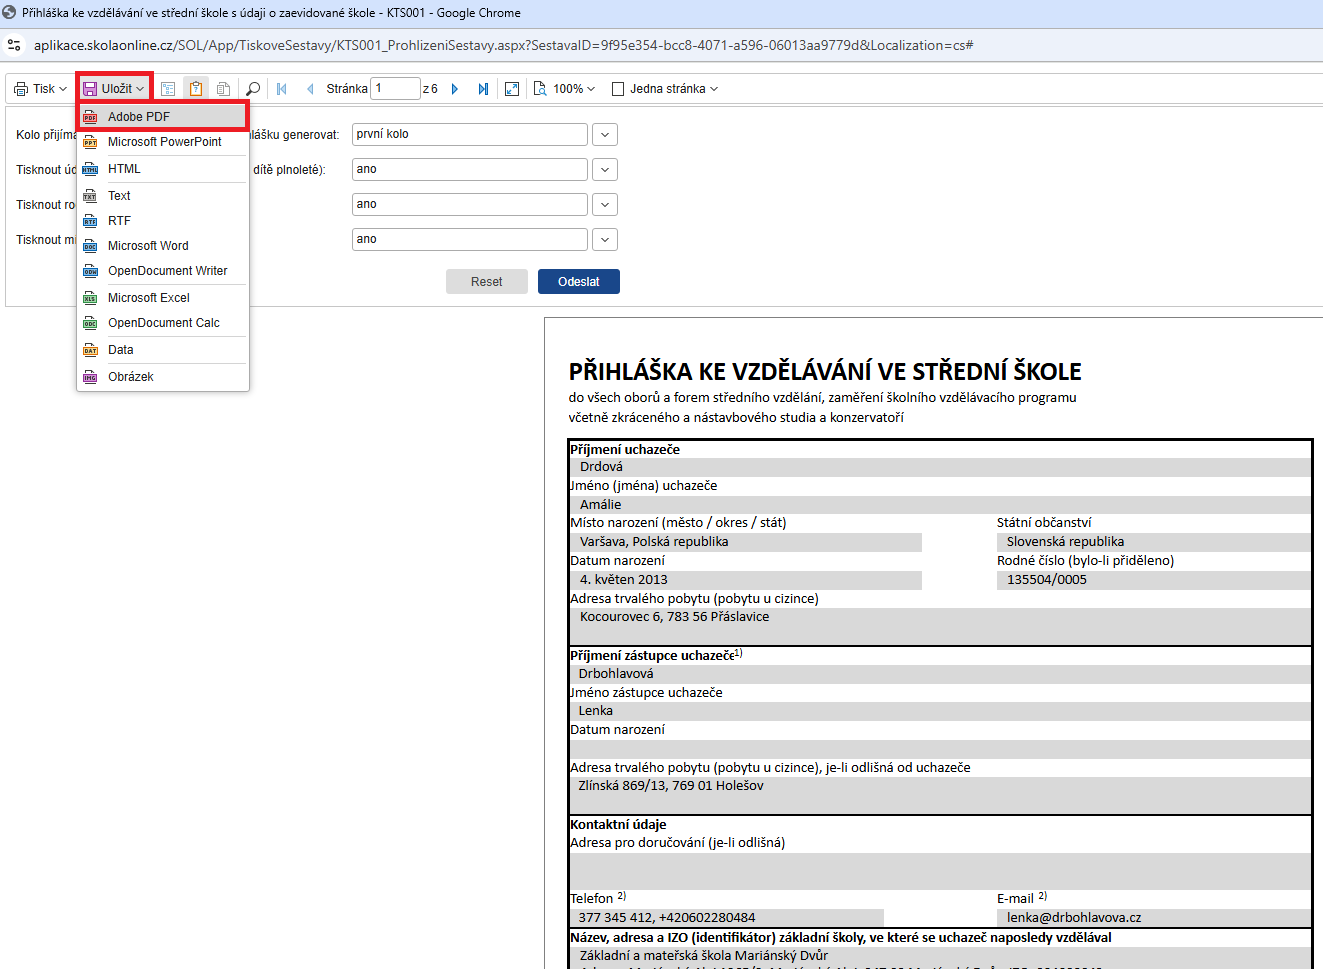Go to first page arrow
Screen dimensions: 1323x969
pos(282,89)
